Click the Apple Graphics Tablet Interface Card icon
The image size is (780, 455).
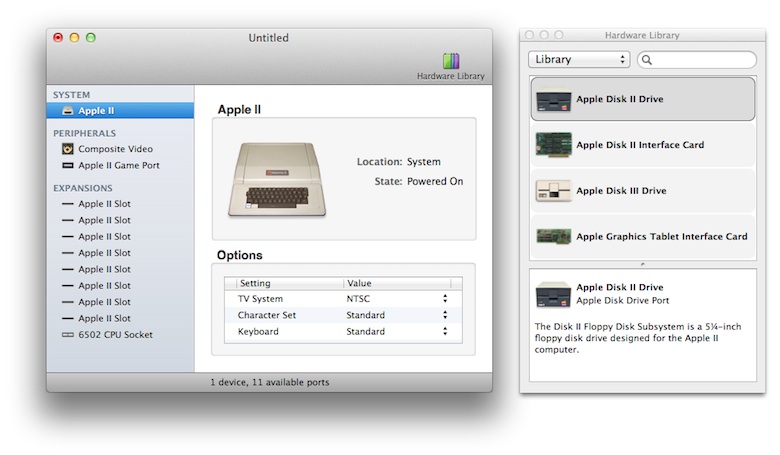[x=553, y=236]
